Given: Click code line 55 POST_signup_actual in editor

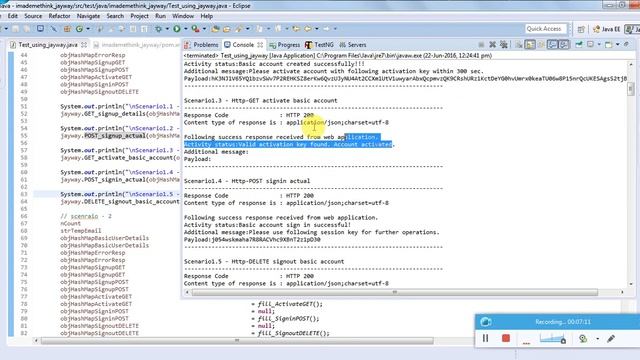Looking at the screenshot, I should [120, 136].
